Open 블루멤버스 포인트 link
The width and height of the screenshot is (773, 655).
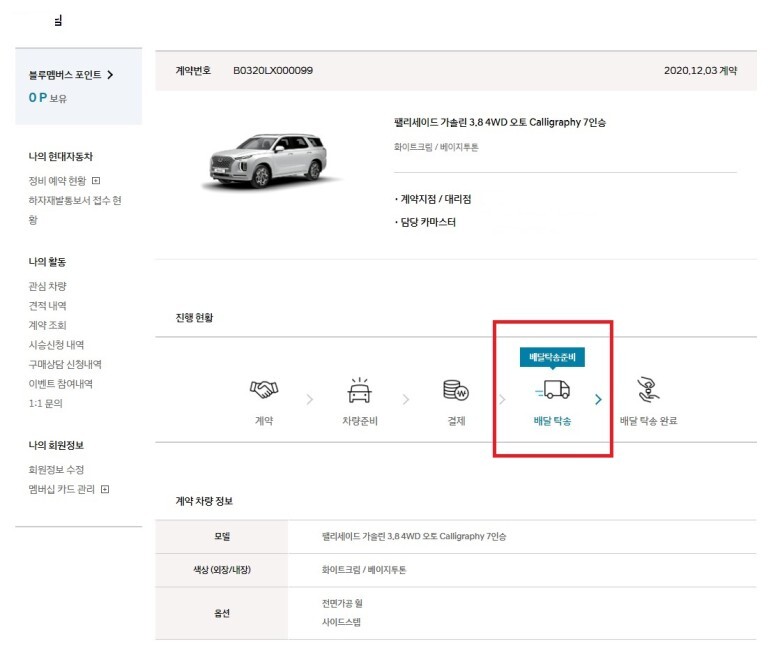[65, 75]
